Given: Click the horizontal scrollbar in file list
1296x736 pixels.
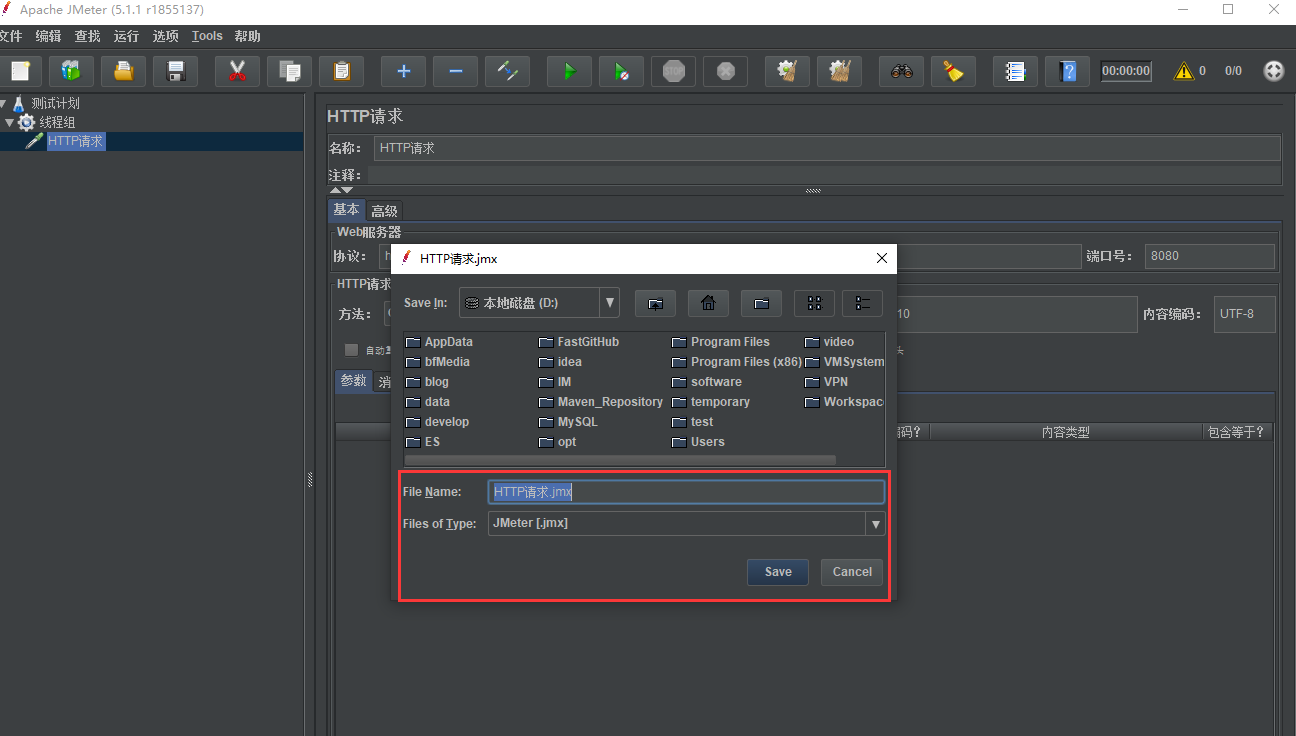Looking at the screenshot, I should coord(620,460).
